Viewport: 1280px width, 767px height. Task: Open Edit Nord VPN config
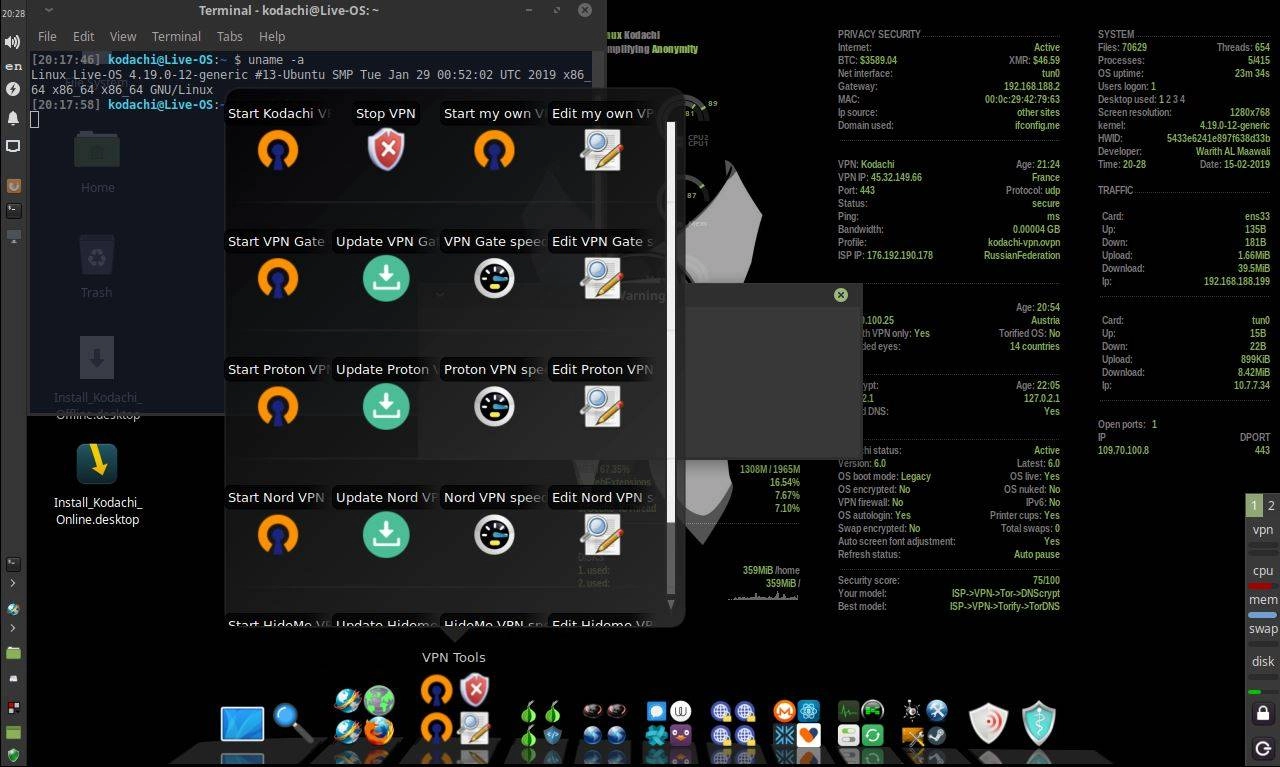602,535
